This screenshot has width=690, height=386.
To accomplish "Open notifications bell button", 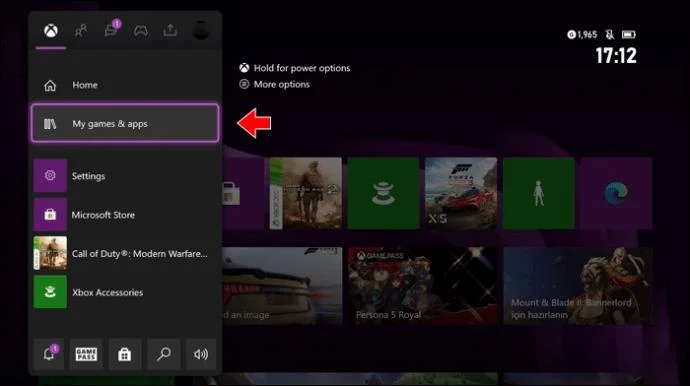I will point(49,354).
